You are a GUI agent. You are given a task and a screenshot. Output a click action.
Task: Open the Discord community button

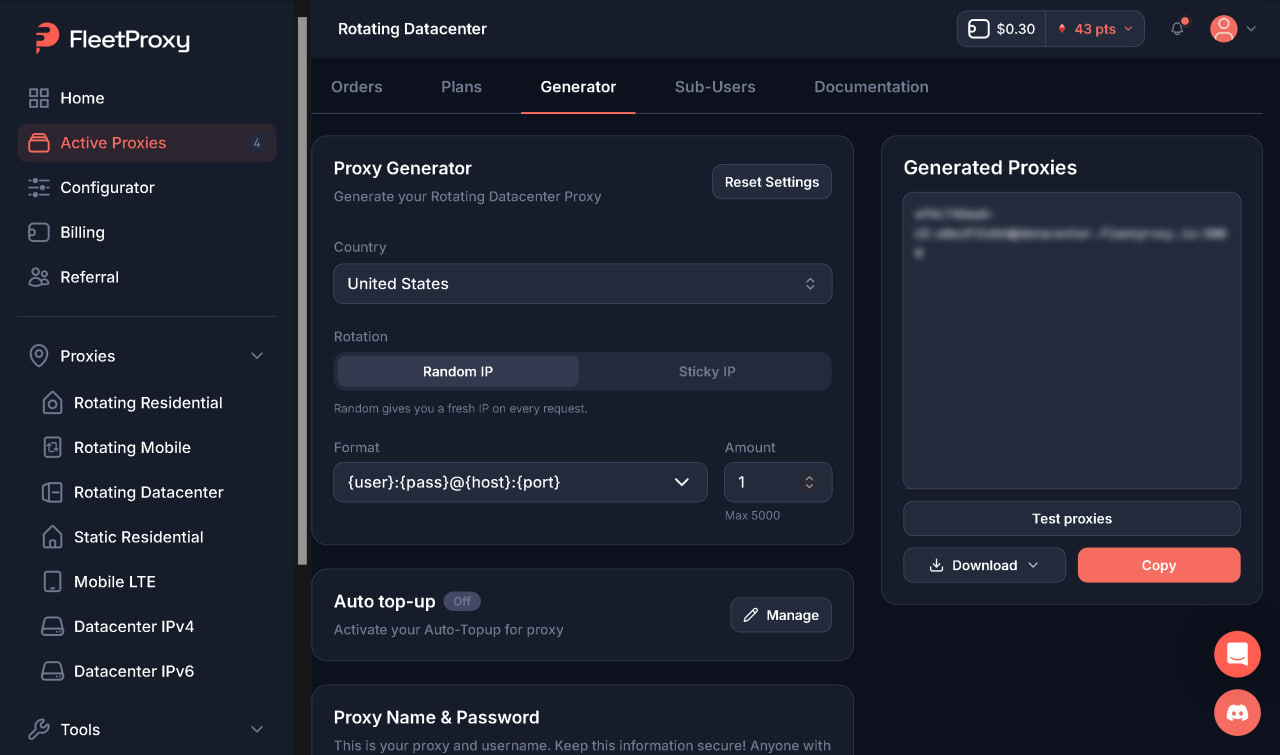click(x=1238, y=713)
